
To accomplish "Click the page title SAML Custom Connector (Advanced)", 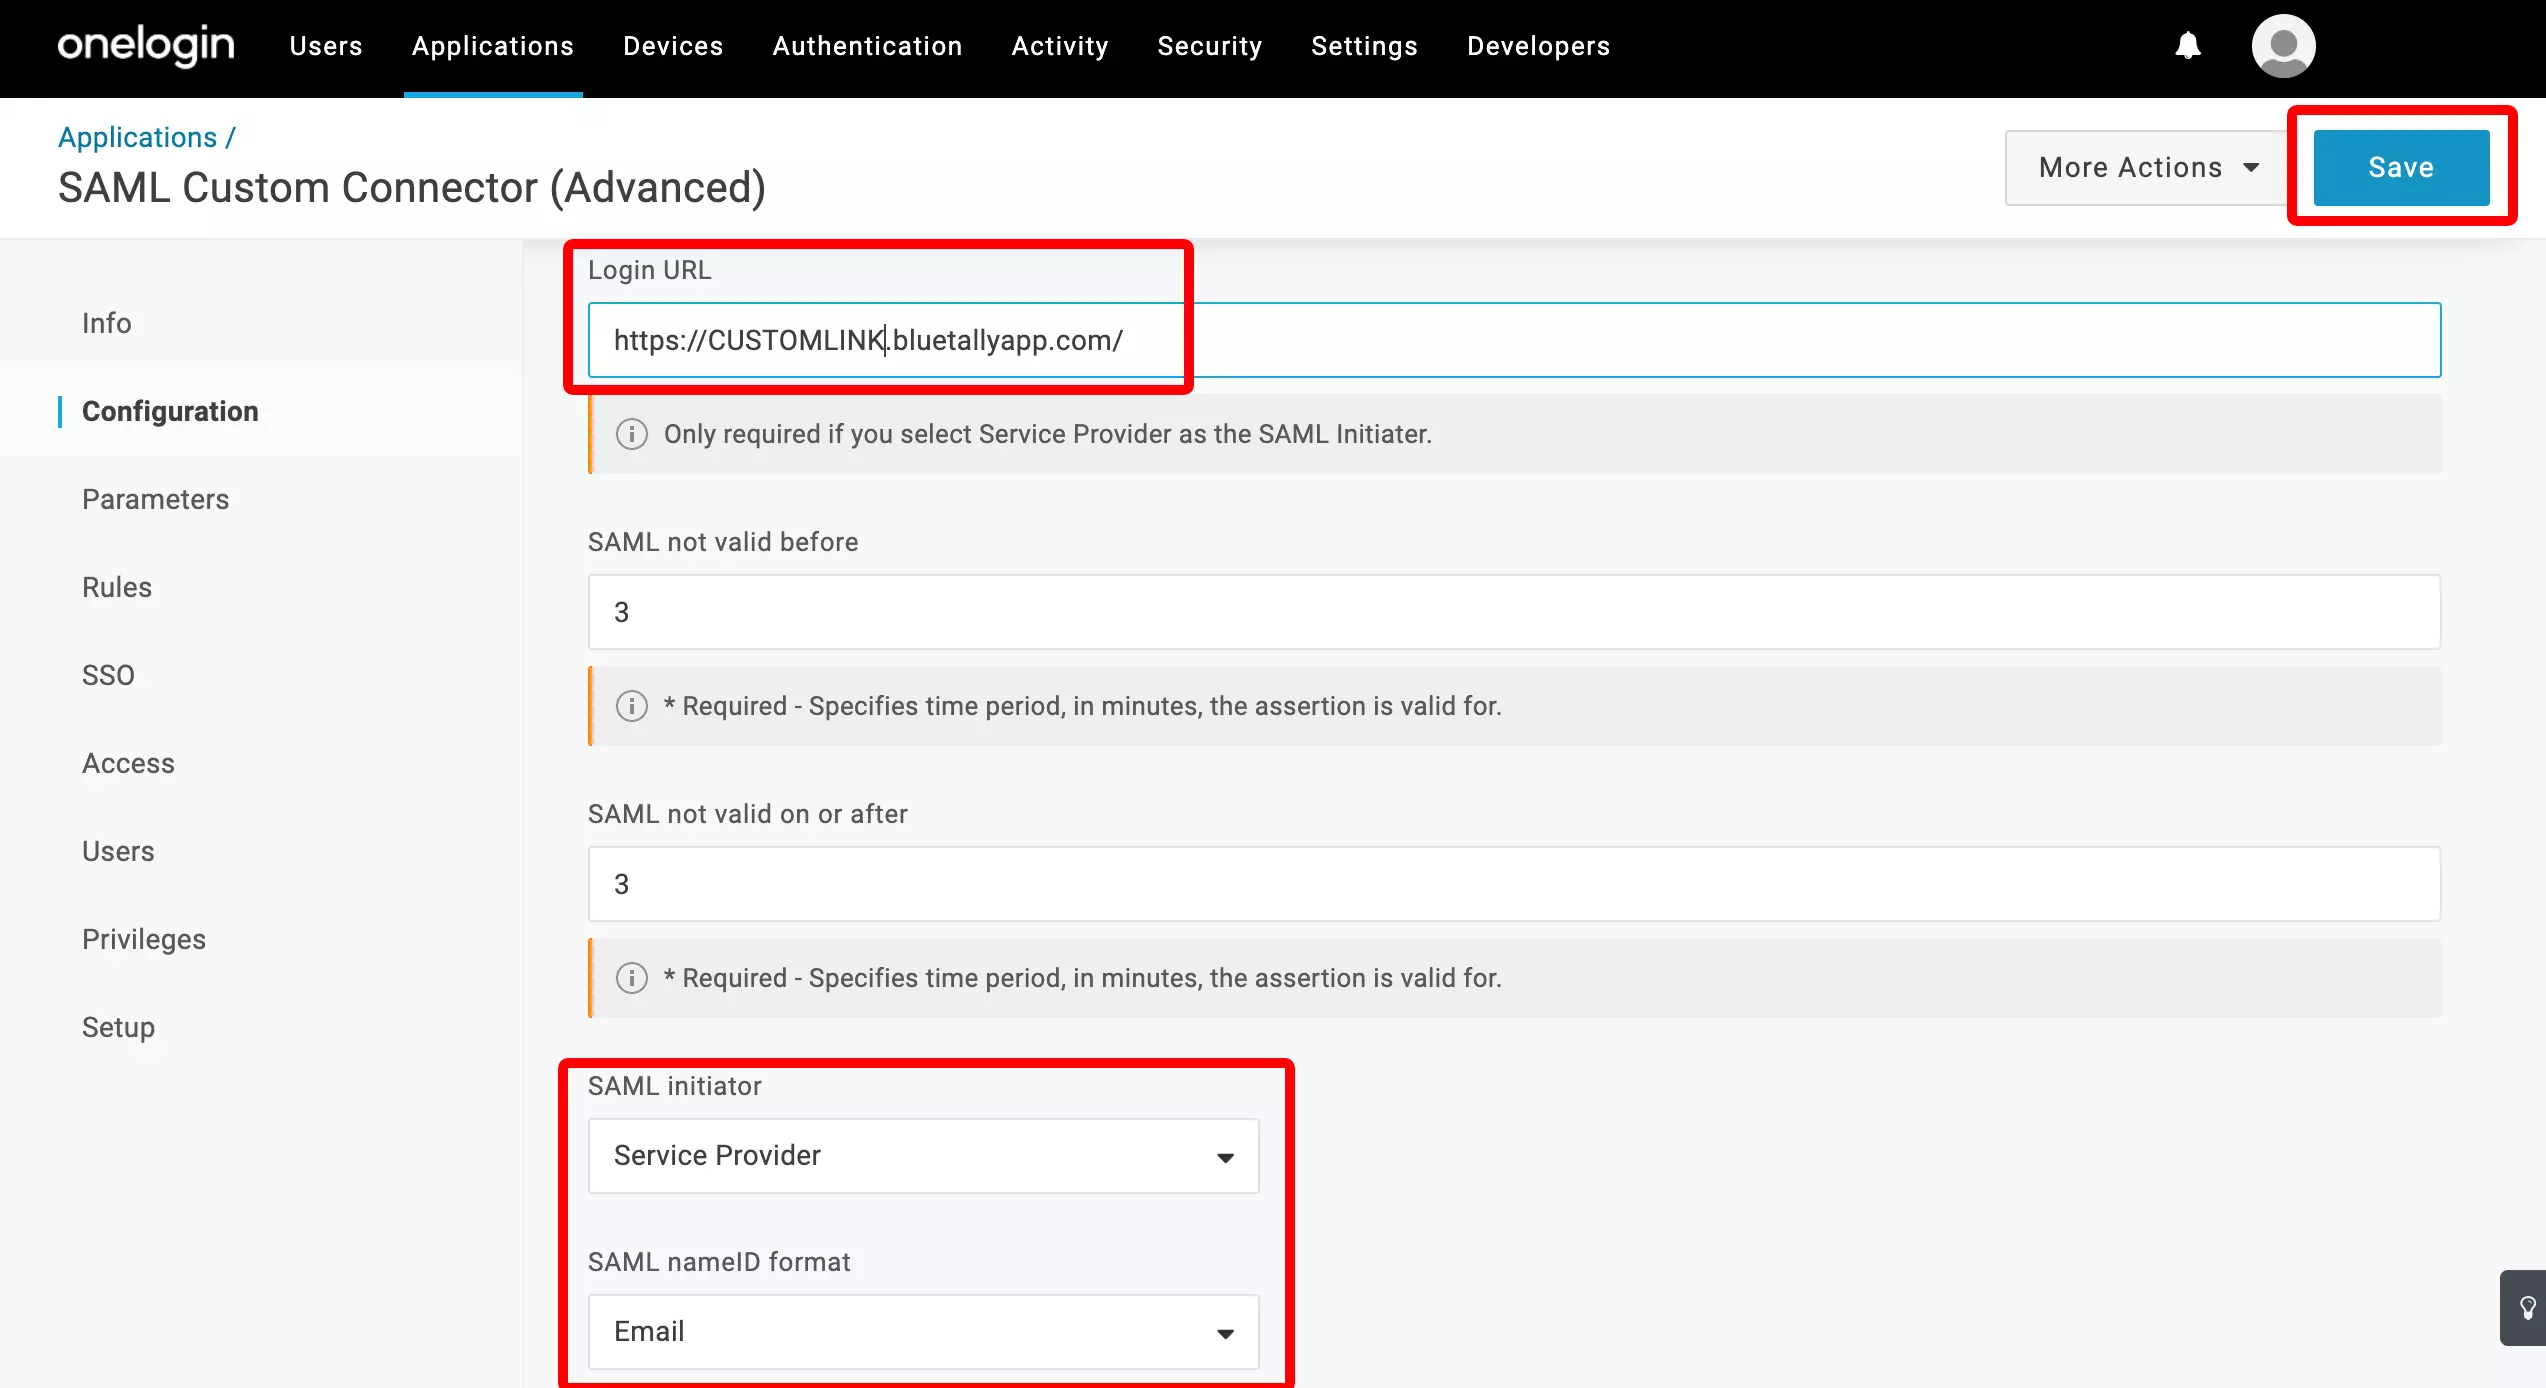I will 412,188.
